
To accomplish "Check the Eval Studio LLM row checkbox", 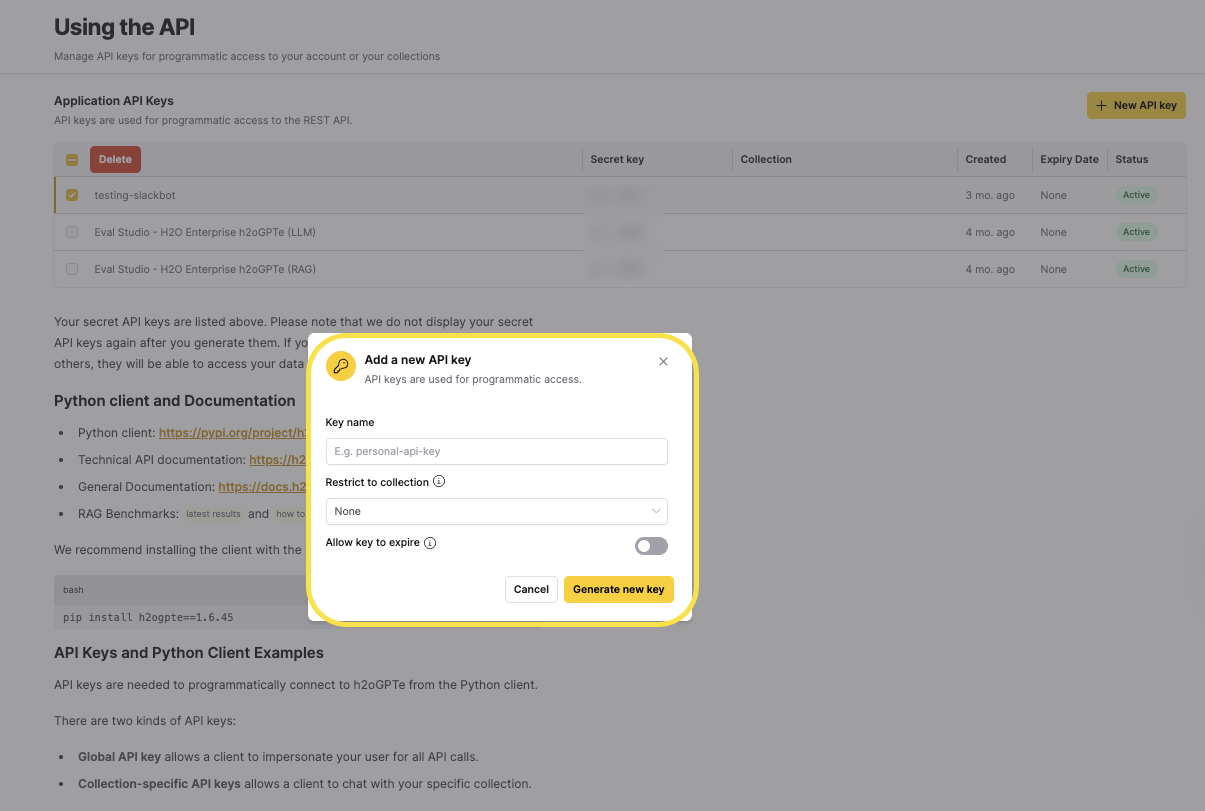I will 72,231.
